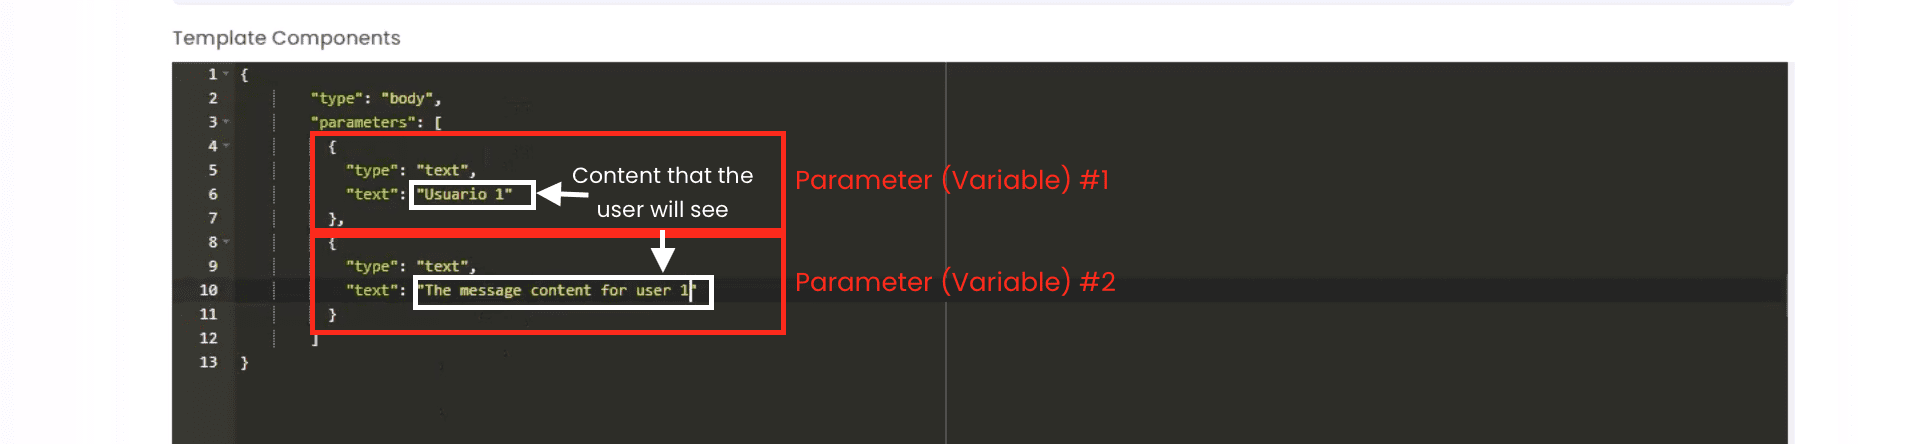Image resolution: width=1906 pixels, height=444 pixels.
Task: Click the Template Components heading
Action: coord(286,38)
